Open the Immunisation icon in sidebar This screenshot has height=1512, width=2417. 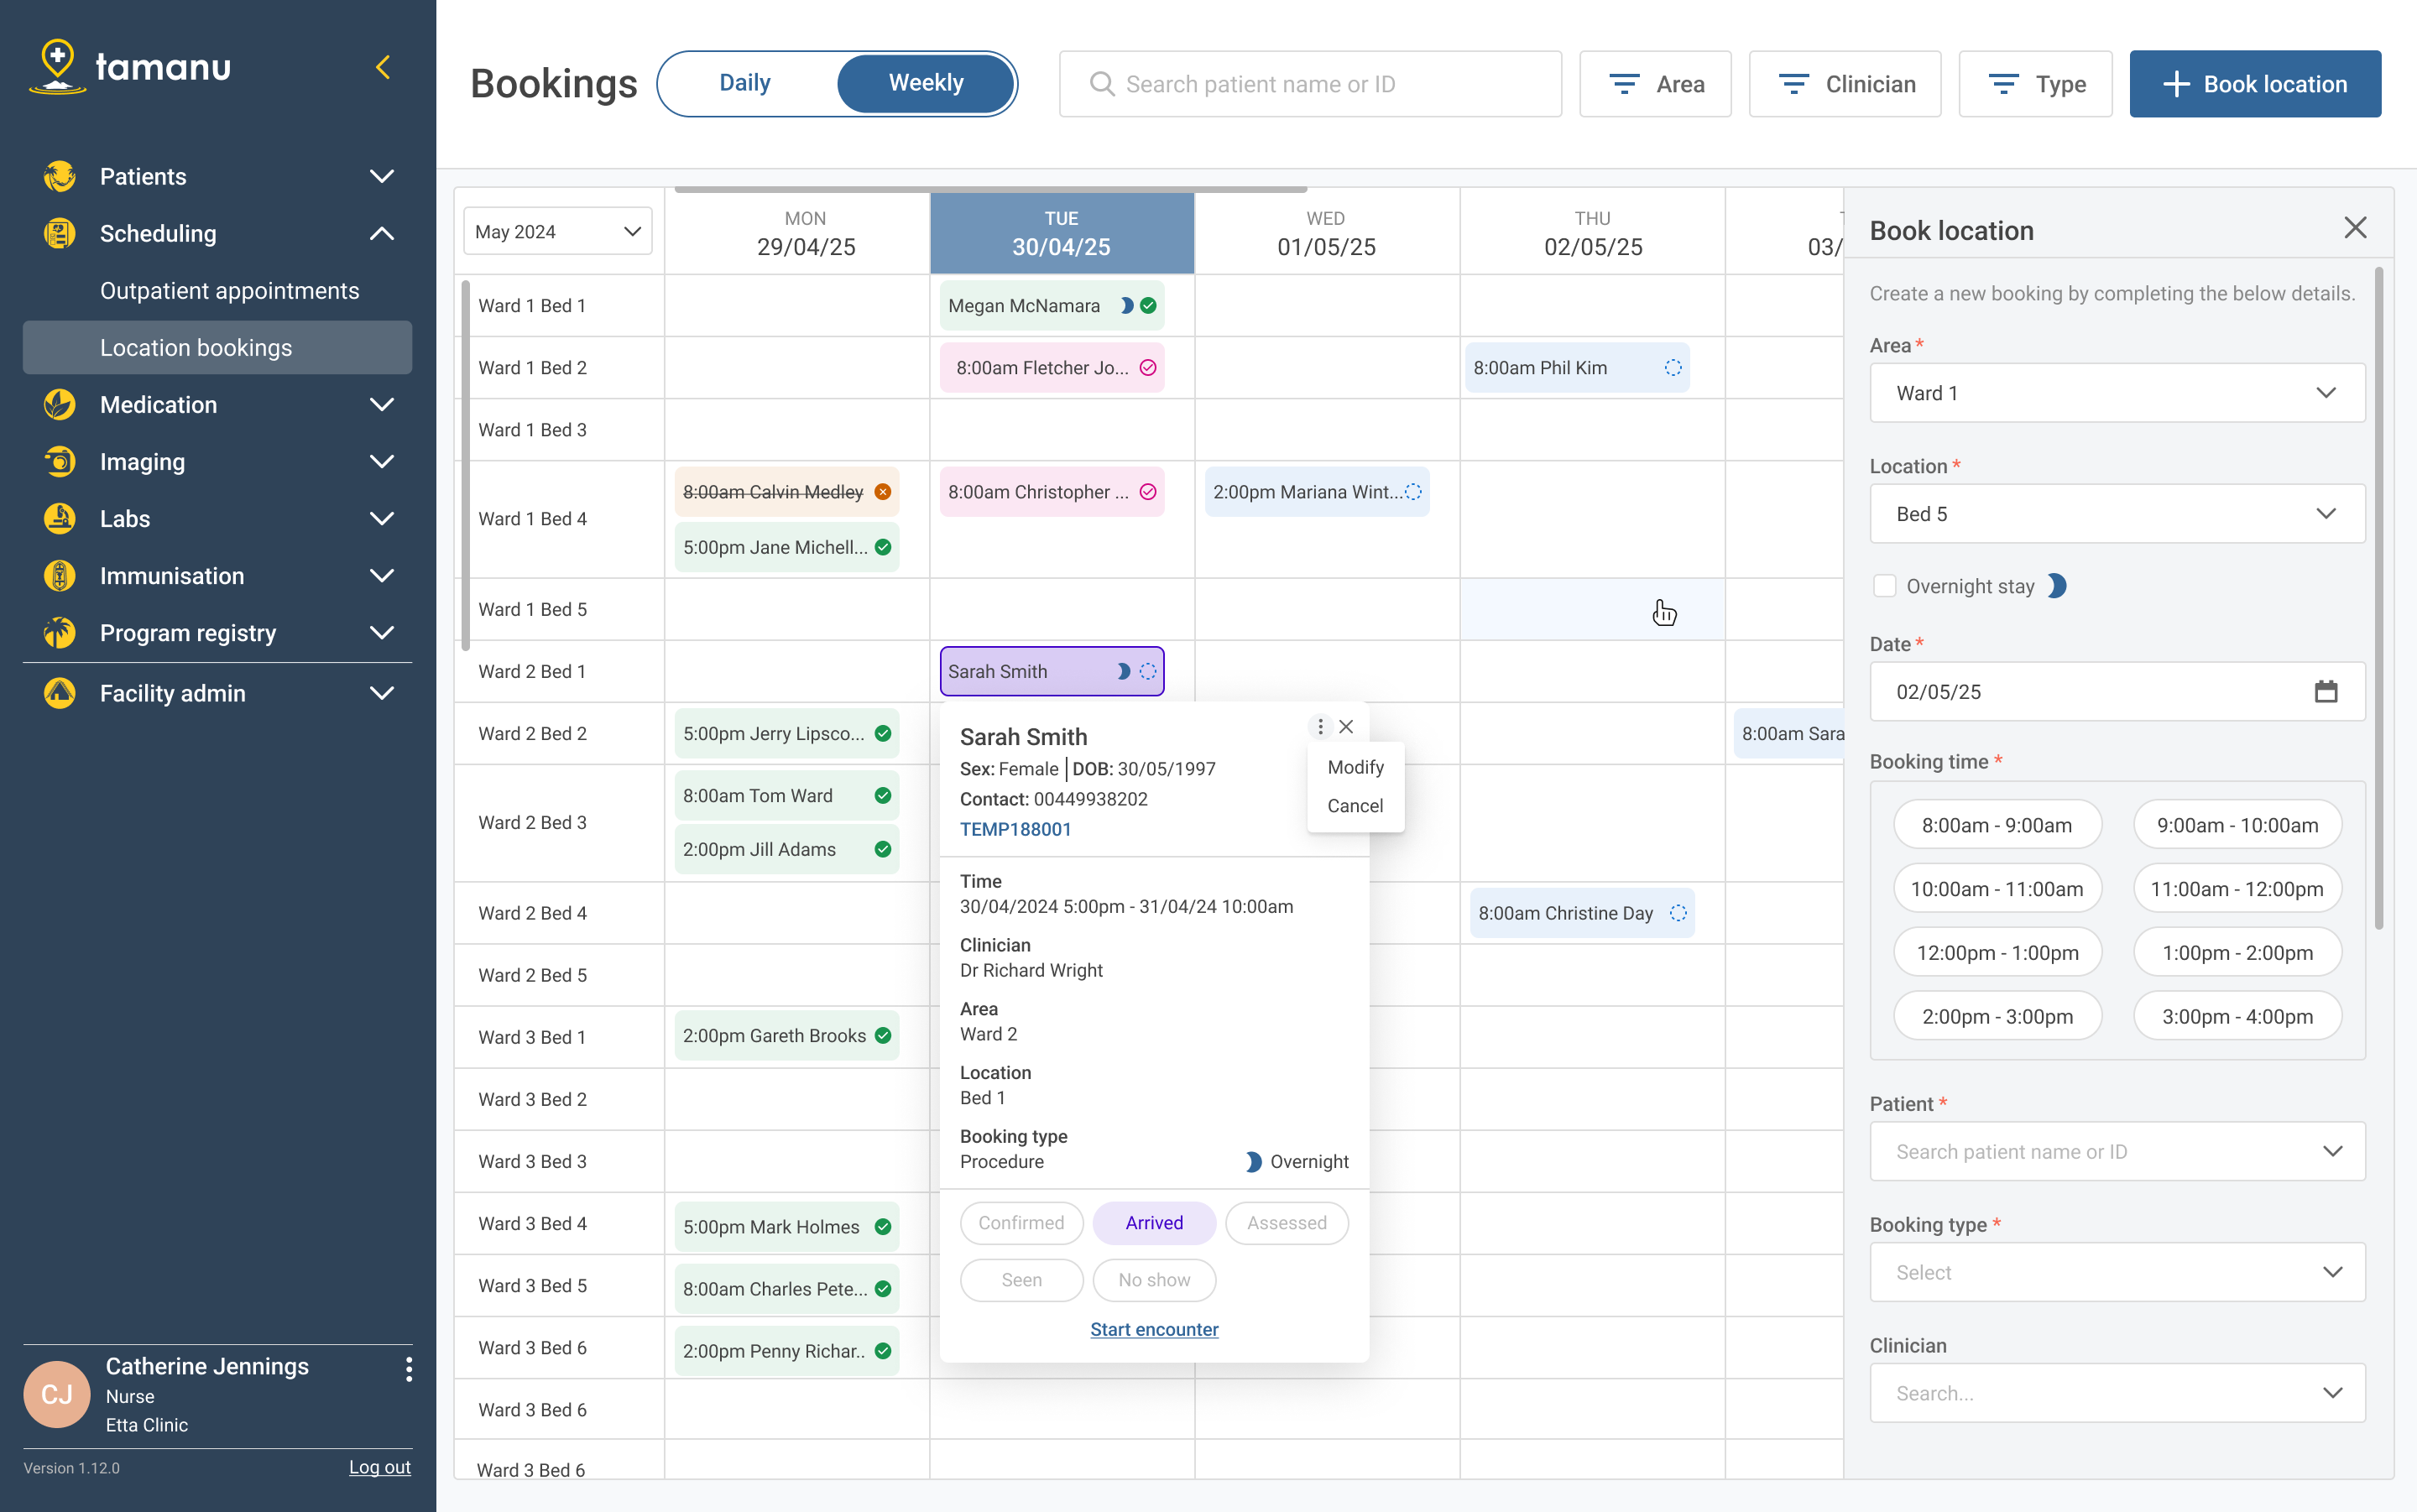(x=59, y=575)
